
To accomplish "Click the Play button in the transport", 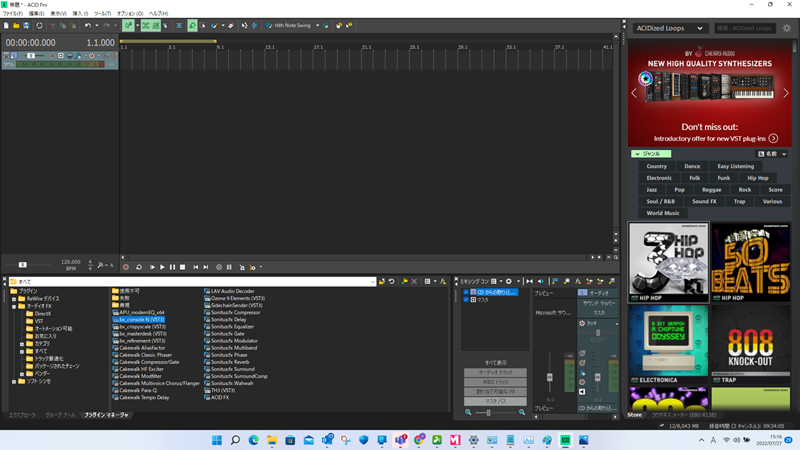I will [162, 267].
